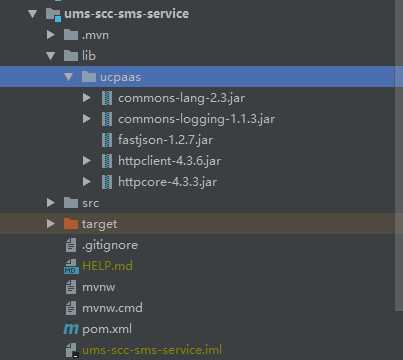The image size is (403, 360).
Task: Select commons-logging-1.1.3.jar in the tree
Action: tap(196, 119)
